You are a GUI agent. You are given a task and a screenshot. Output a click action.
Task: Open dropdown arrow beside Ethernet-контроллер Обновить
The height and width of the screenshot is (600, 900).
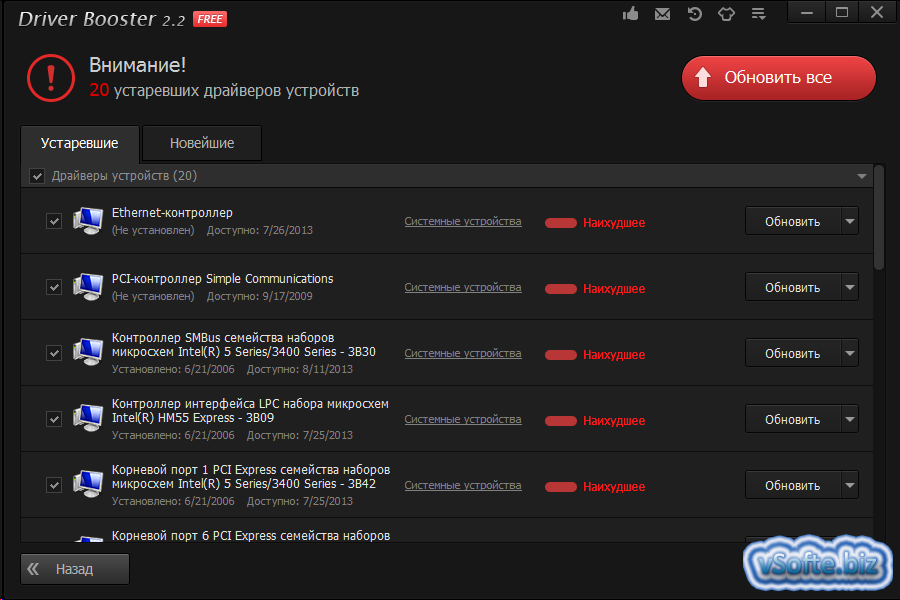point(850,221)
